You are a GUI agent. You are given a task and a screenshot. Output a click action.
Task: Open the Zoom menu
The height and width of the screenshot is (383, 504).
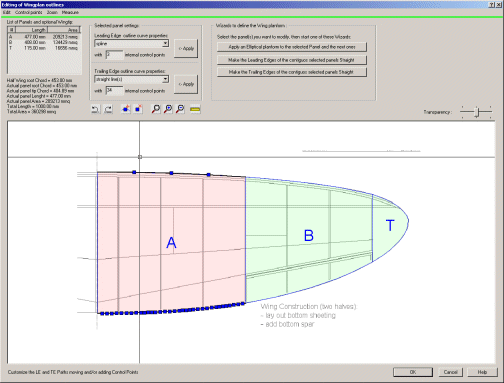pos(52,12)
